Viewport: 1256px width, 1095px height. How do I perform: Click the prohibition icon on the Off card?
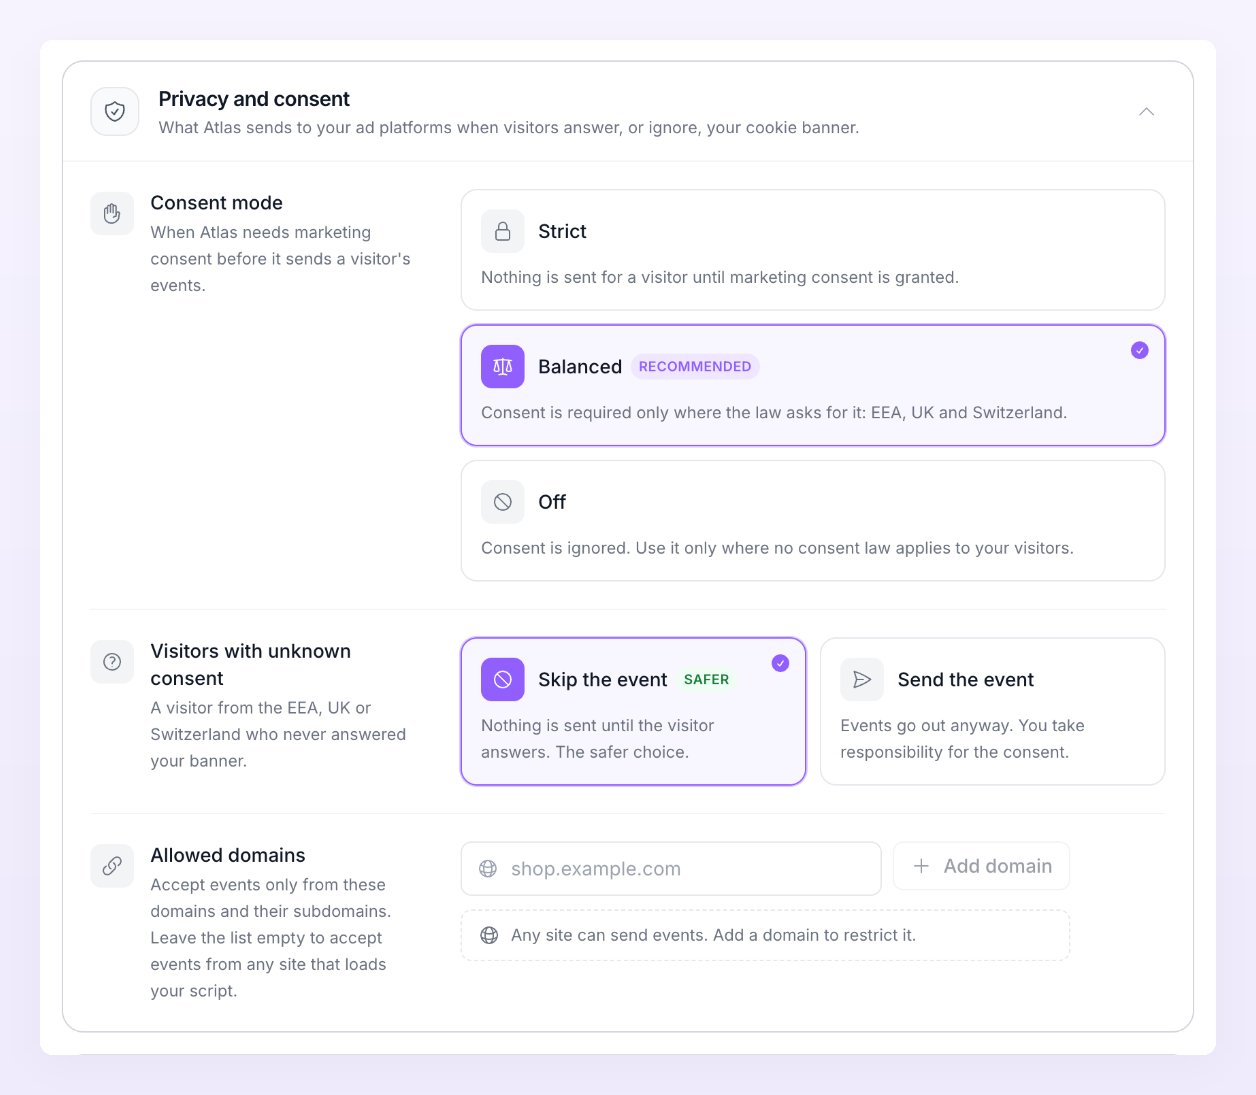[503, 502]
